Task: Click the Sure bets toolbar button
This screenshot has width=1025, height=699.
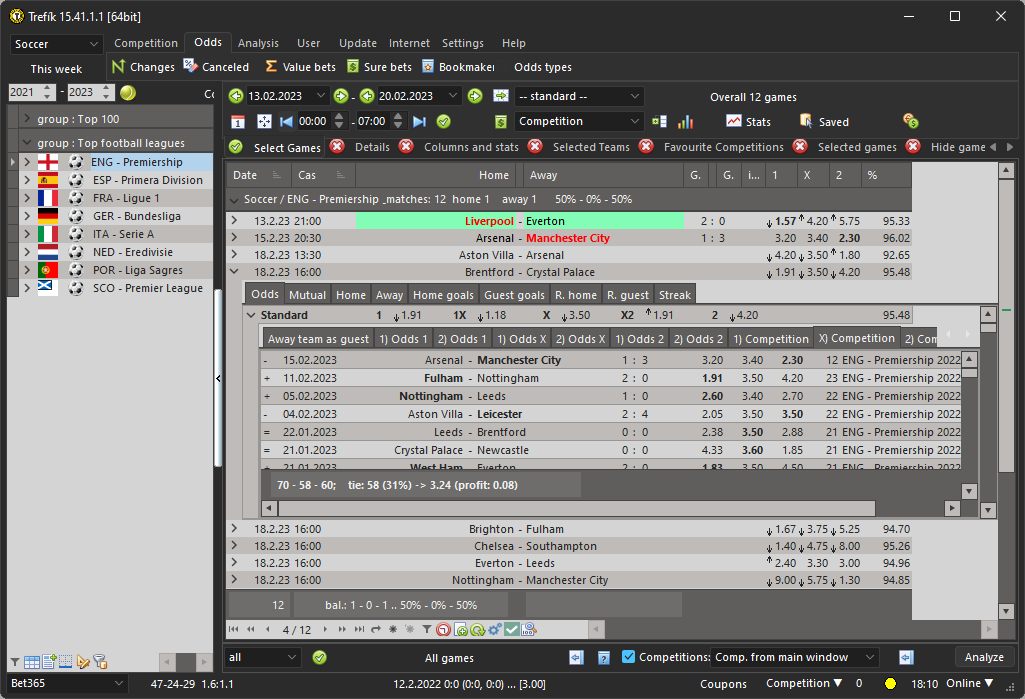Action: tap(379, 67)
